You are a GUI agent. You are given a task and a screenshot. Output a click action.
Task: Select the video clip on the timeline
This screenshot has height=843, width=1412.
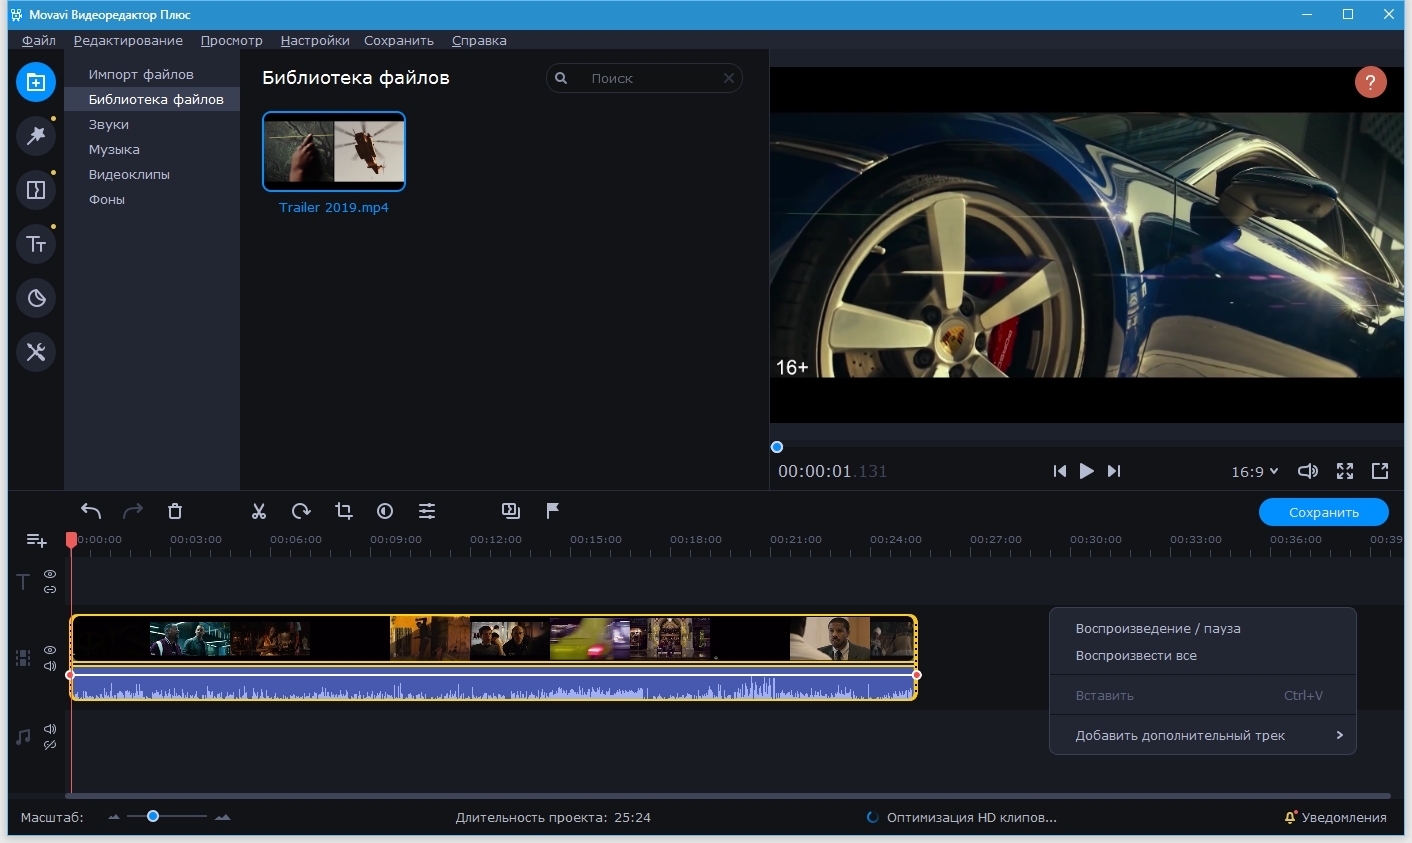493,639
